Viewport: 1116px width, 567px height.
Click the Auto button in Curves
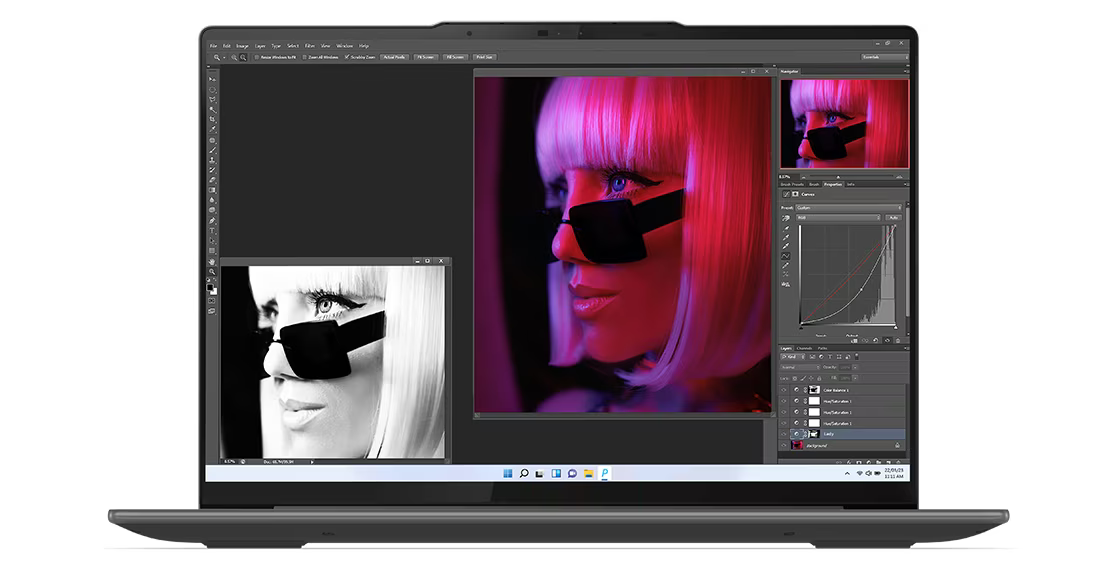pos(893,217)
